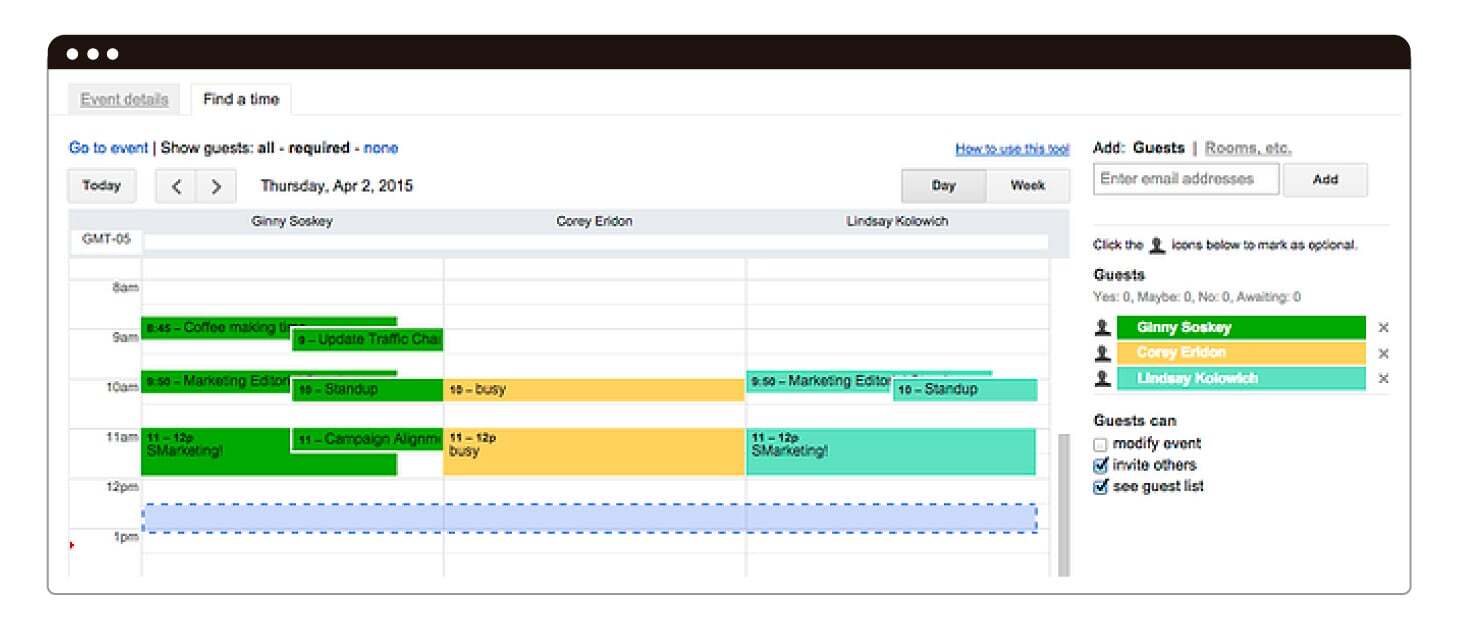Mark Lindsay Kolowich as optional via person icon
1458x639 pixels.
[1102, 378]
